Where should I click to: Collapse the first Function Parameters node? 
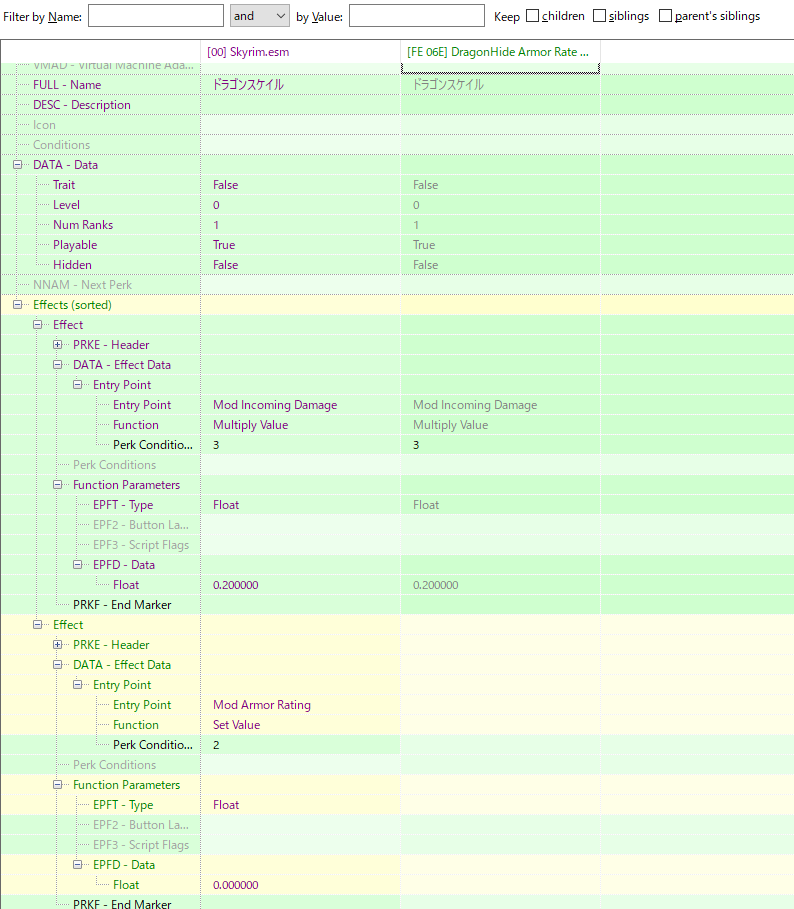58,485
